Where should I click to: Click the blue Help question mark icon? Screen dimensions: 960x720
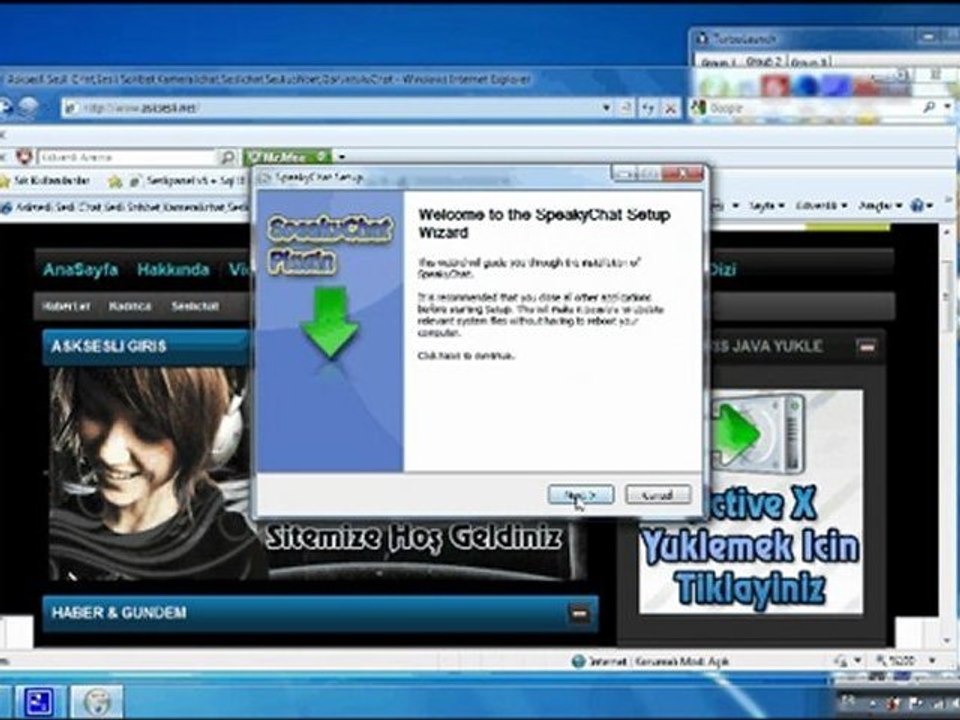(917, 206)
